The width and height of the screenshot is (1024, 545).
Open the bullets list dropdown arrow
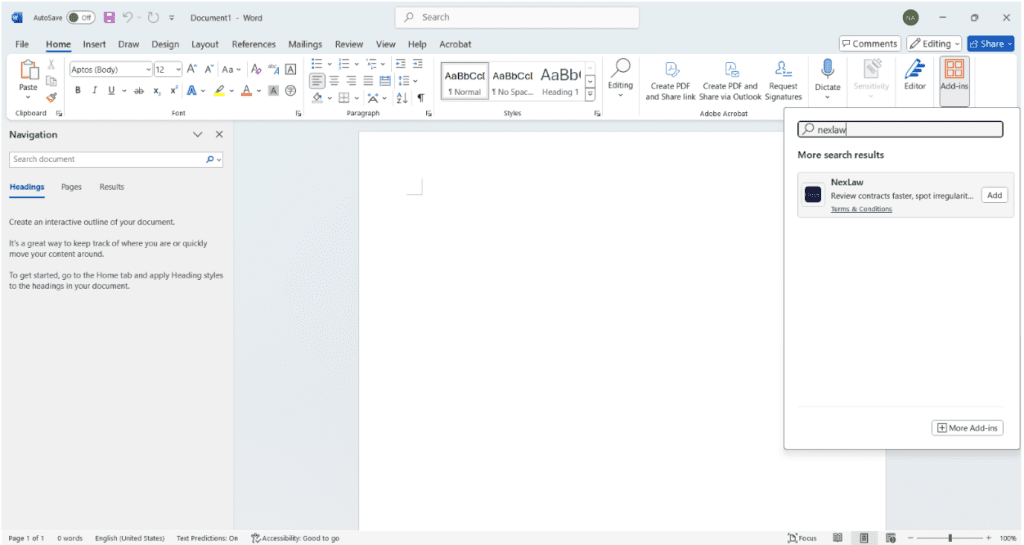click(329, 64)
